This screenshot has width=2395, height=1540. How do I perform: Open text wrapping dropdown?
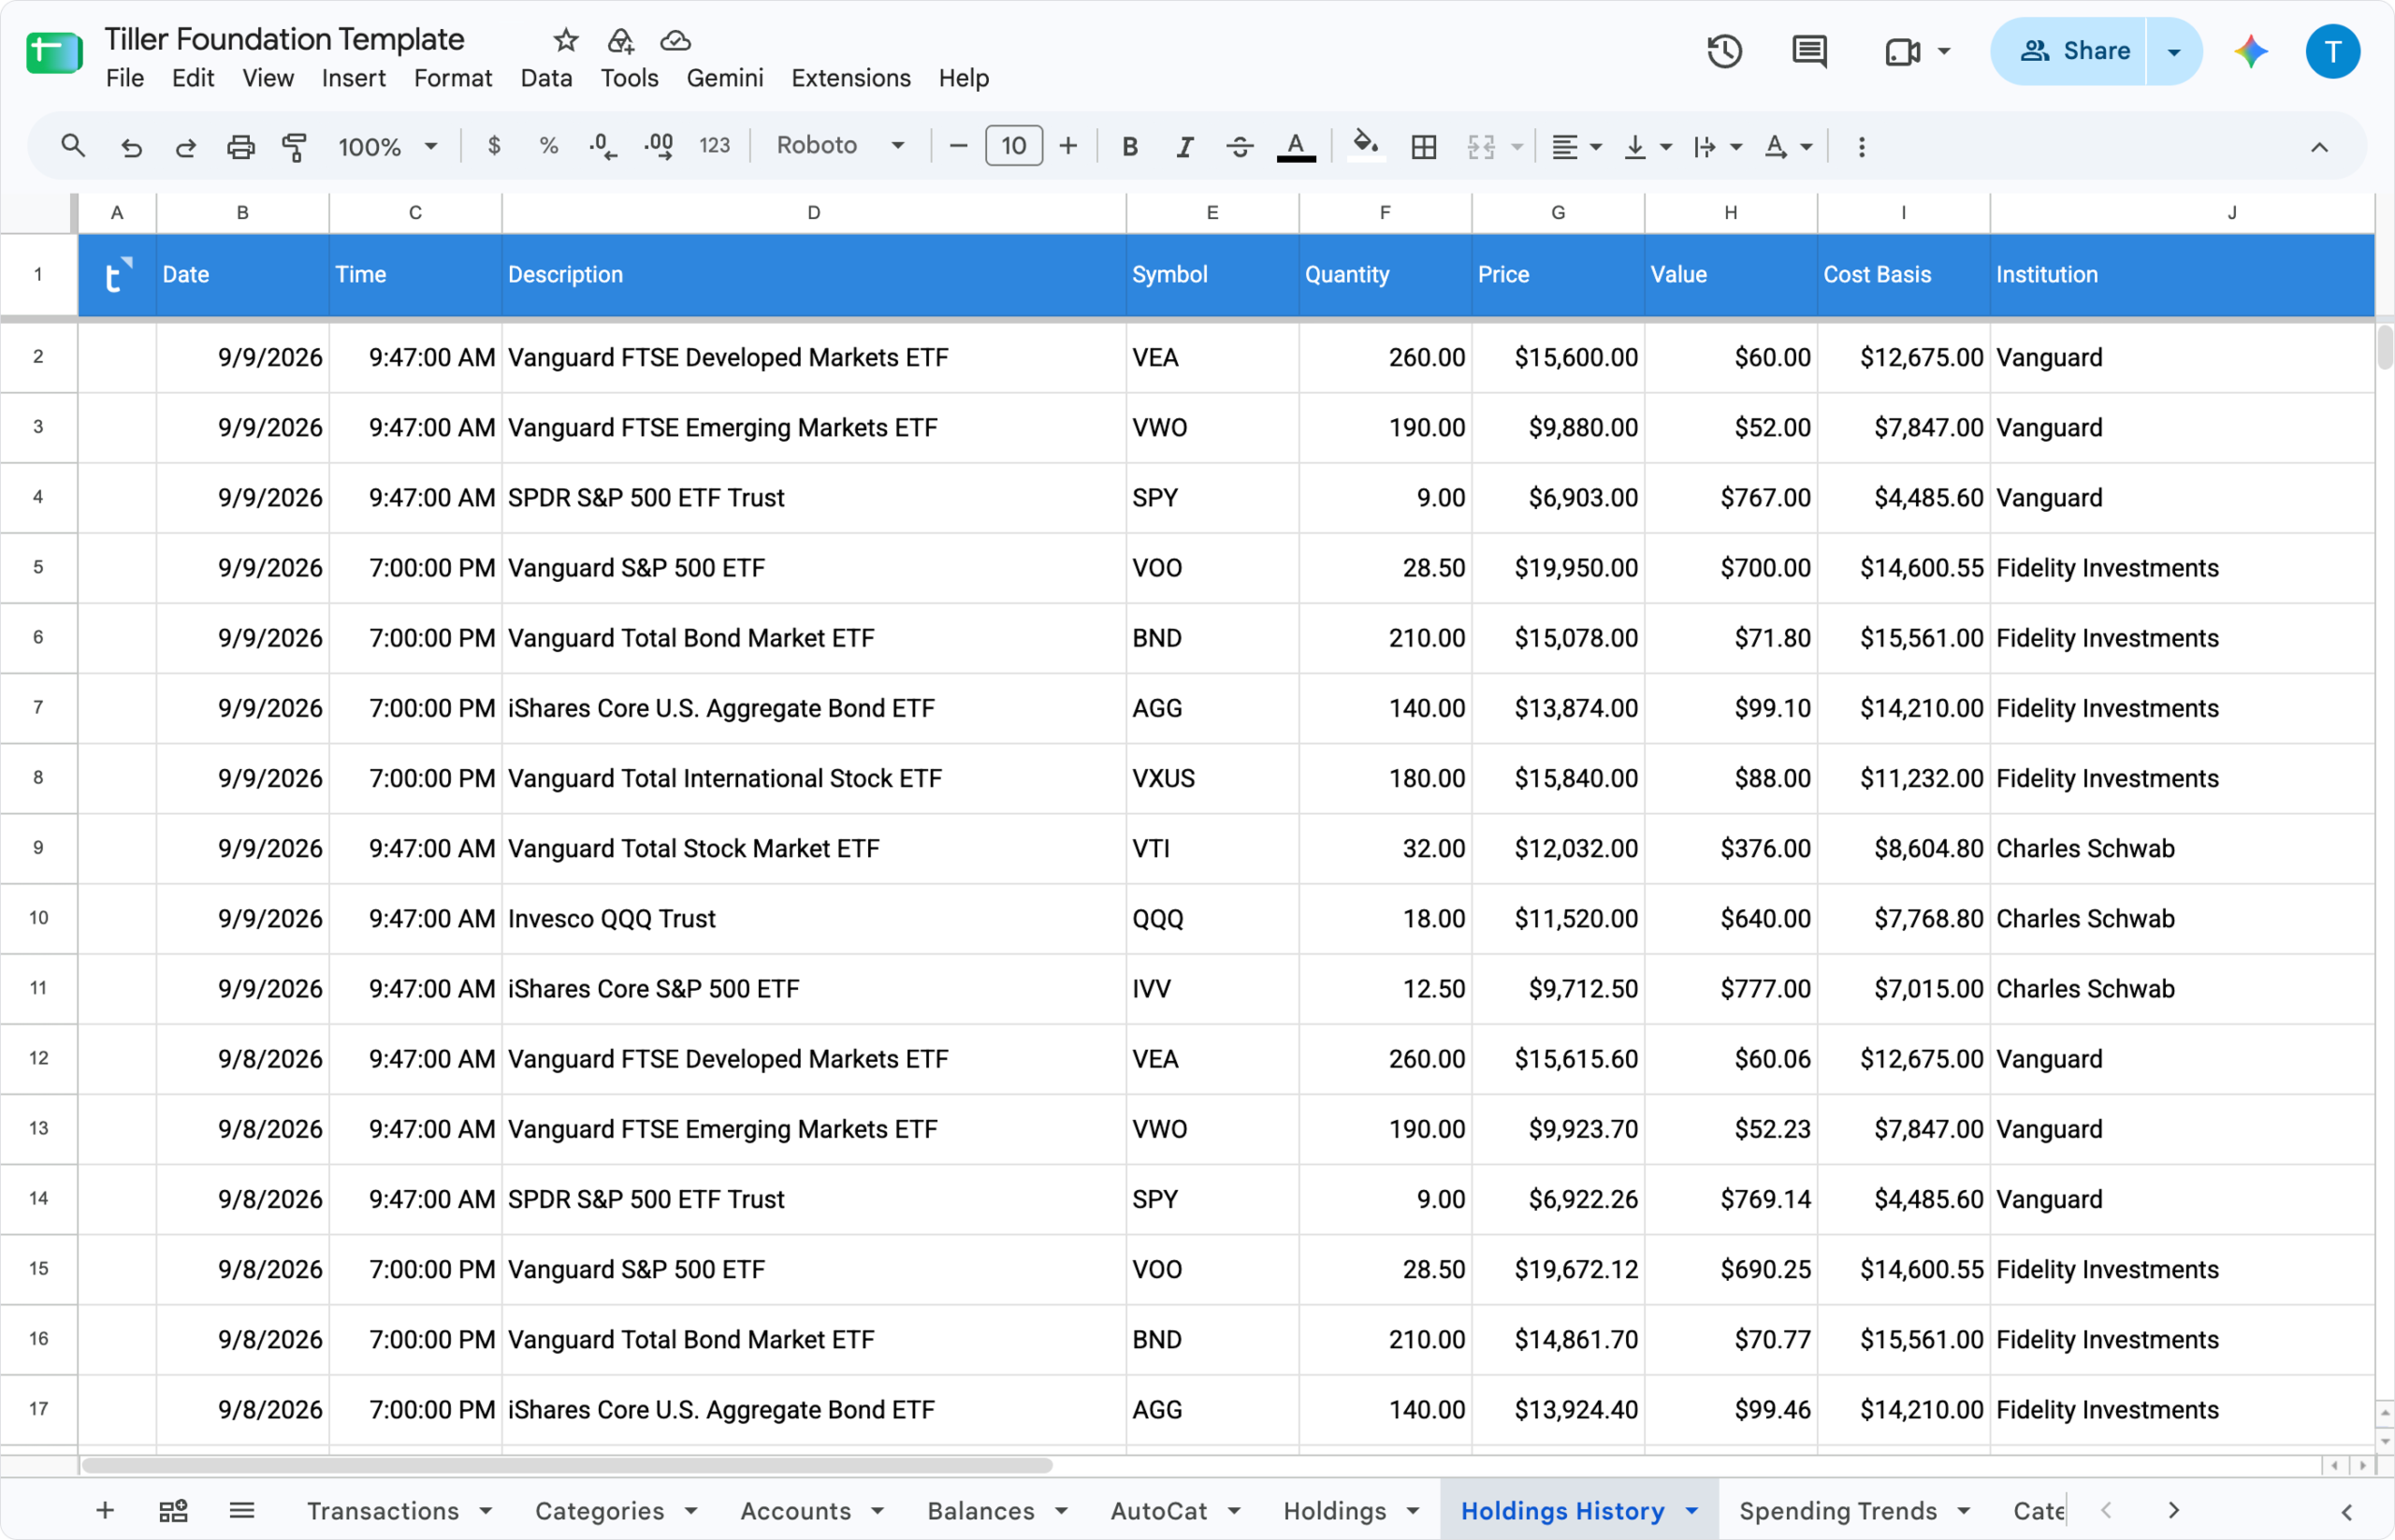click(x=1717, y=146)
